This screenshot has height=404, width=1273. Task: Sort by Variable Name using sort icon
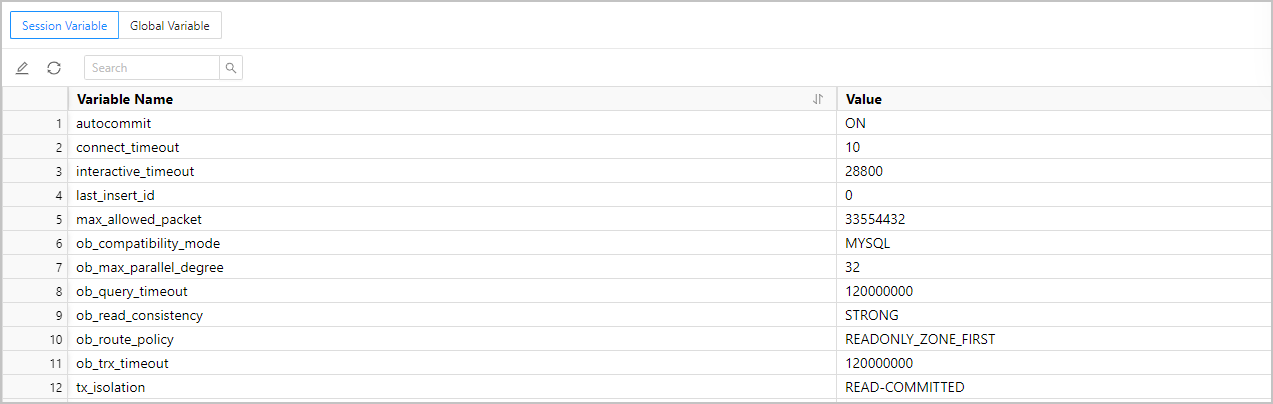[818, 99]
